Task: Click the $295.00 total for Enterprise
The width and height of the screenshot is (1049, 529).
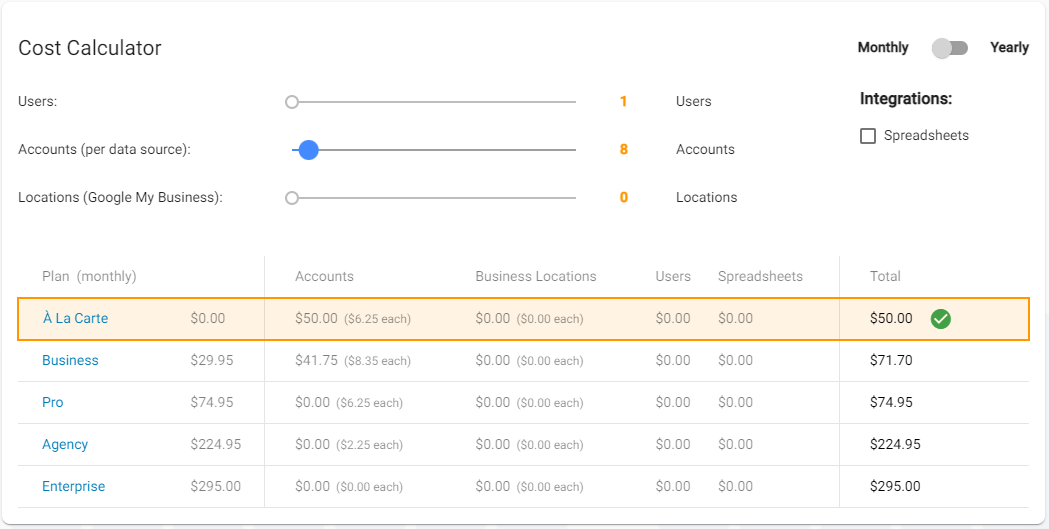Action: click(x=895, y=487)
